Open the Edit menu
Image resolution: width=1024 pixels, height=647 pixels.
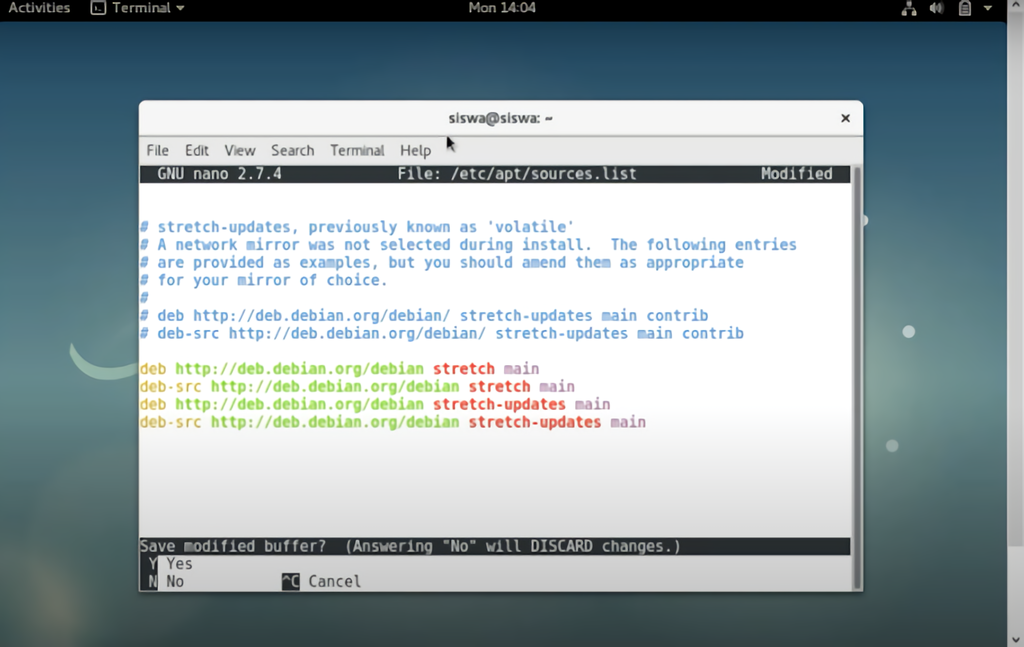pos(197,150)
